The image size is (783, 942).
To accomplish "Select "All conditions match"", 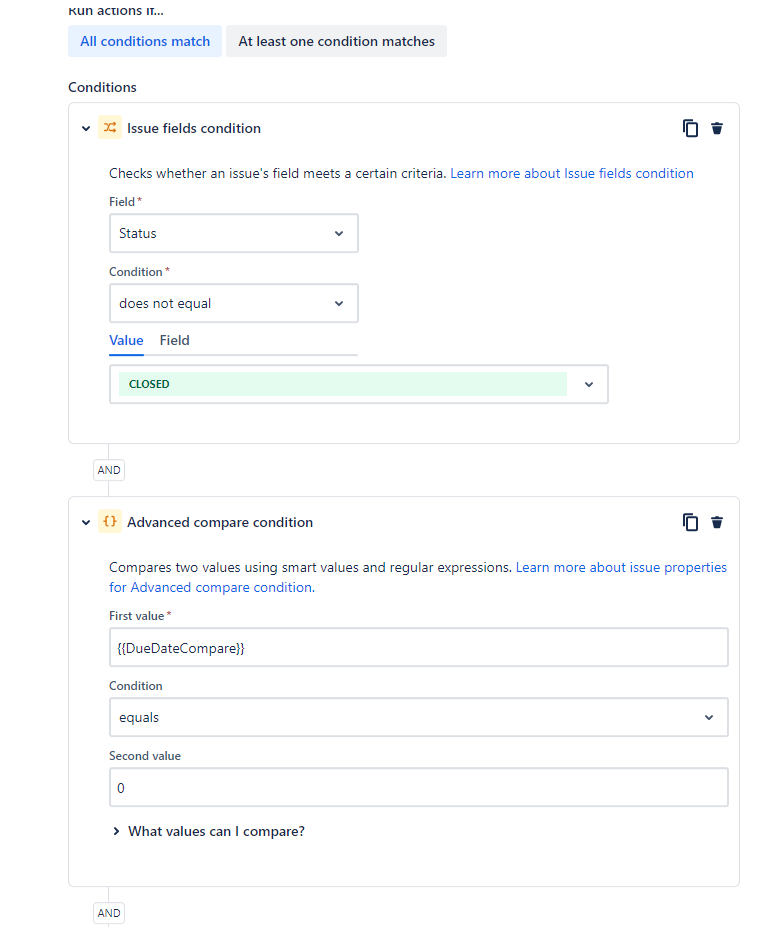I will tap(144, 41).
